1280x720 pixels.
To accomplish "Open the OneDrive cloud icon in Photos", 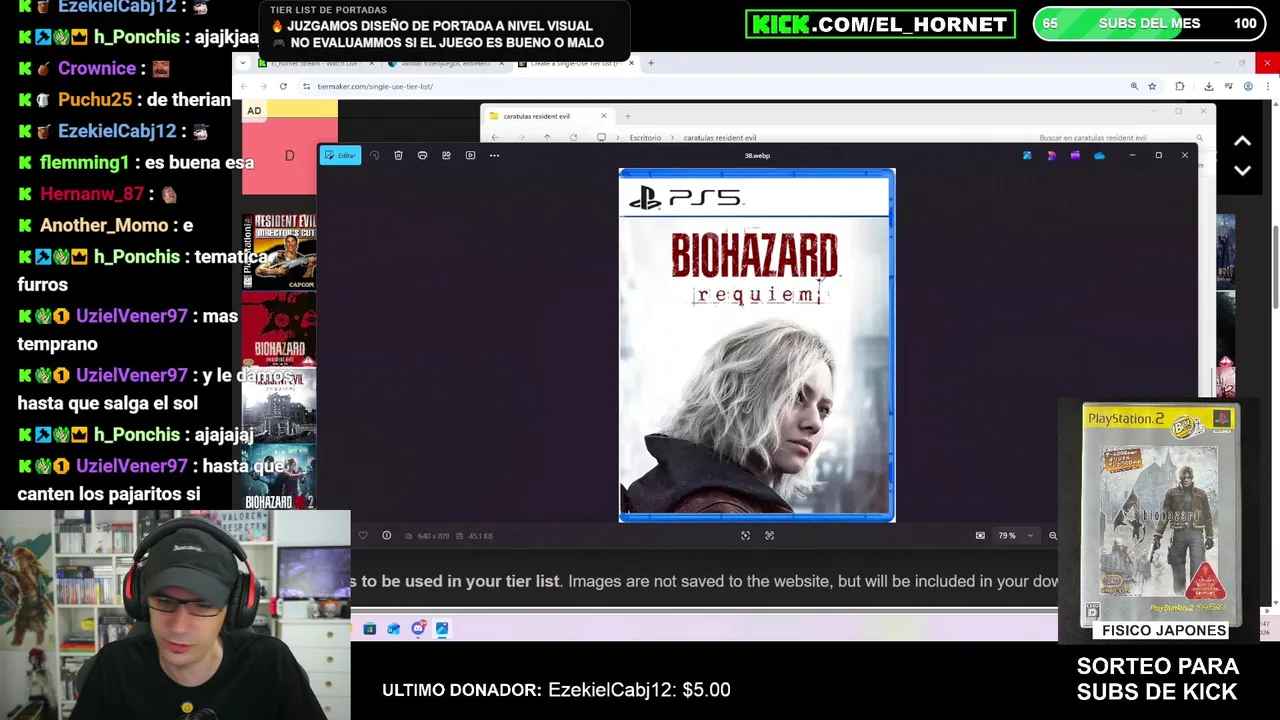I will [x=1099, y=155].
